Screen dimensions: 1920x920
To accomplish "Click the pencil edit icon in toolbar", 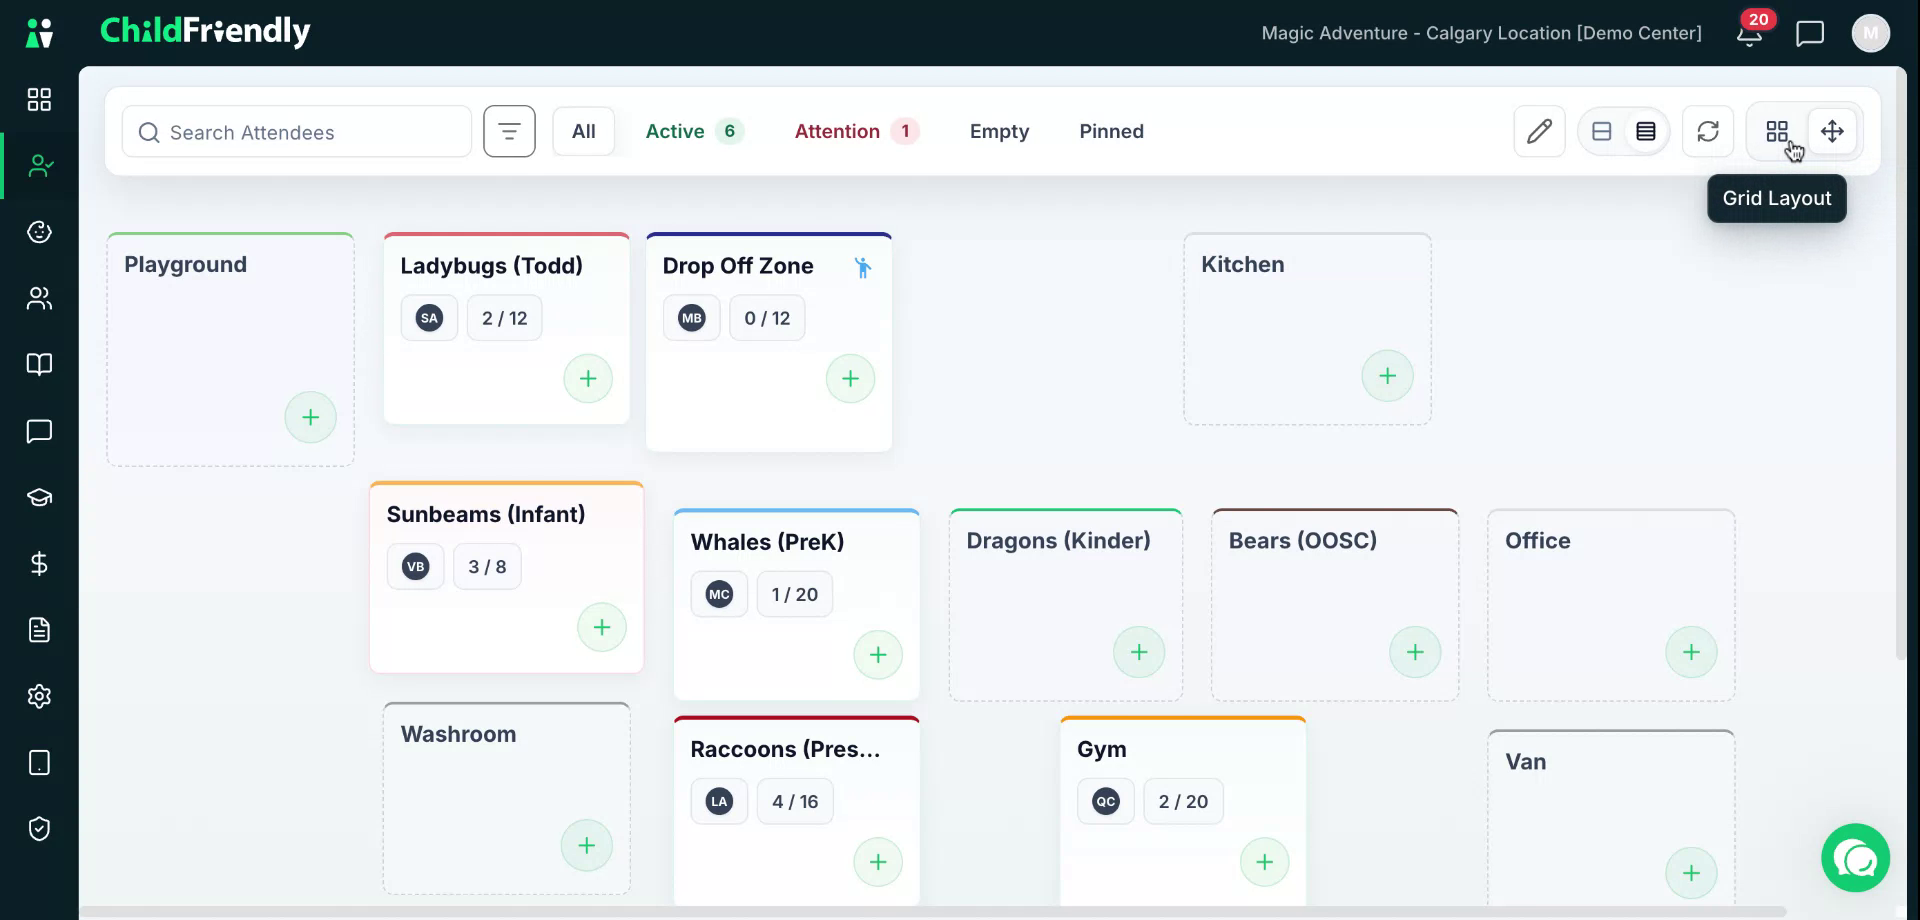I will pyautogui.click(x=1539, y=131).
